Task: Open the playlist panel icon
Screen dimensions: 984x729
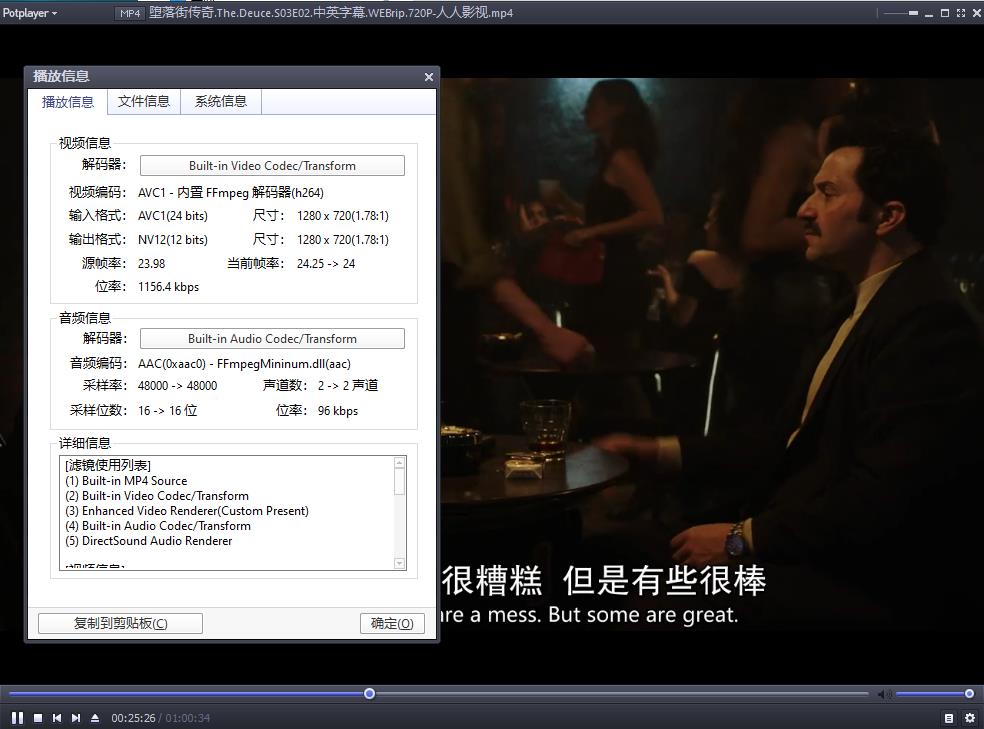Action: coord(949,718)
